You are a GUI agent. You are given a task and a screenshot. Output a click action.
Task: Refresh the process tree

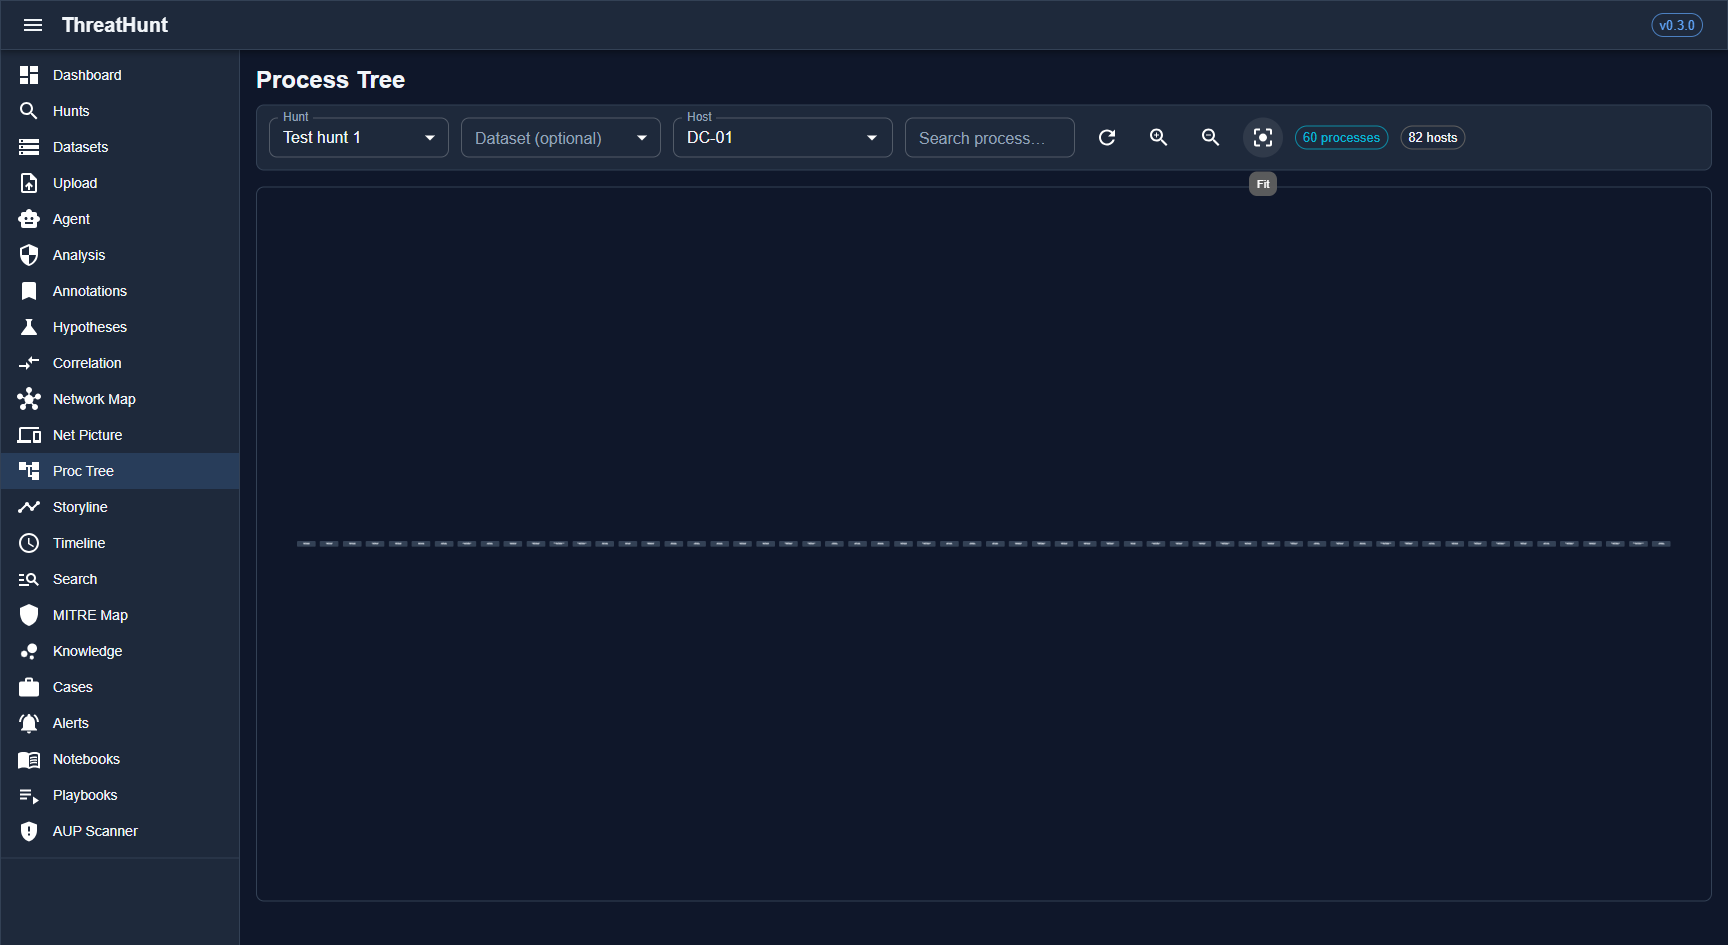pyautogui.click(x=1107, y=138)
